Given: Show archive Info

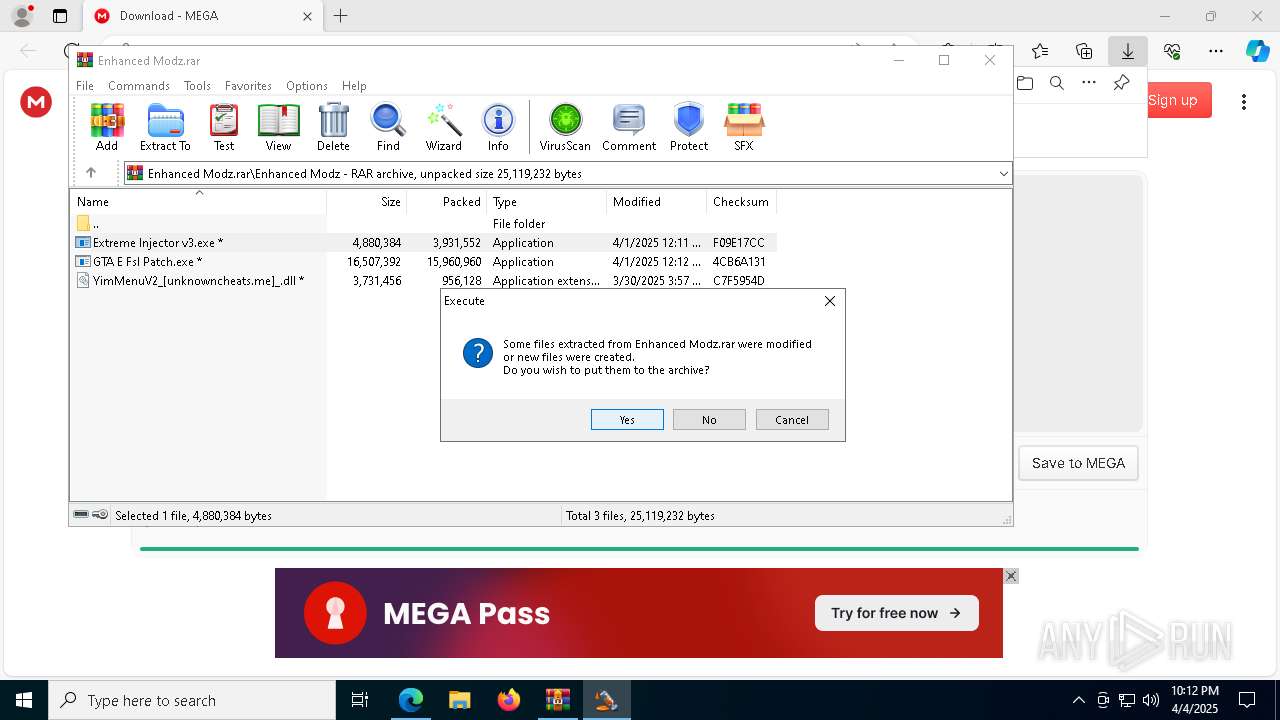Looking at the screenshot, I should pos(498,127).
